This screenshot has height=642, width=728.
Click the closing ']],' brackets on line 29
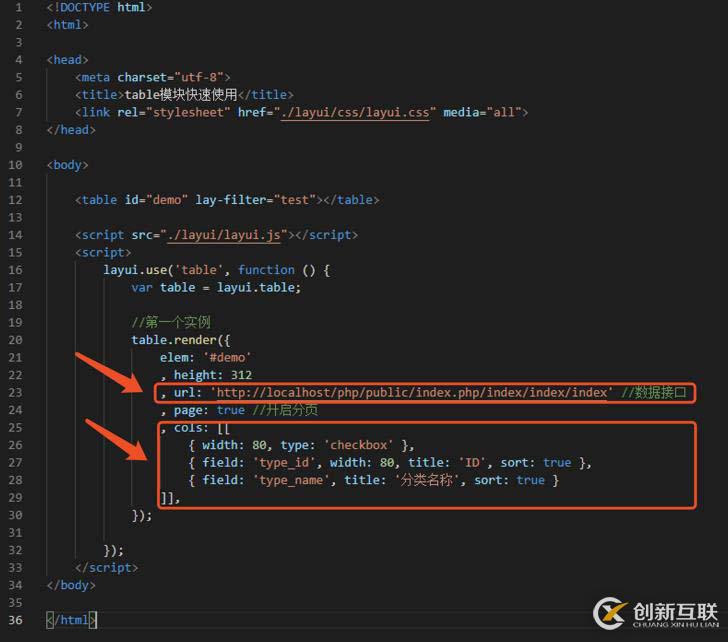(x=170, y=498)
